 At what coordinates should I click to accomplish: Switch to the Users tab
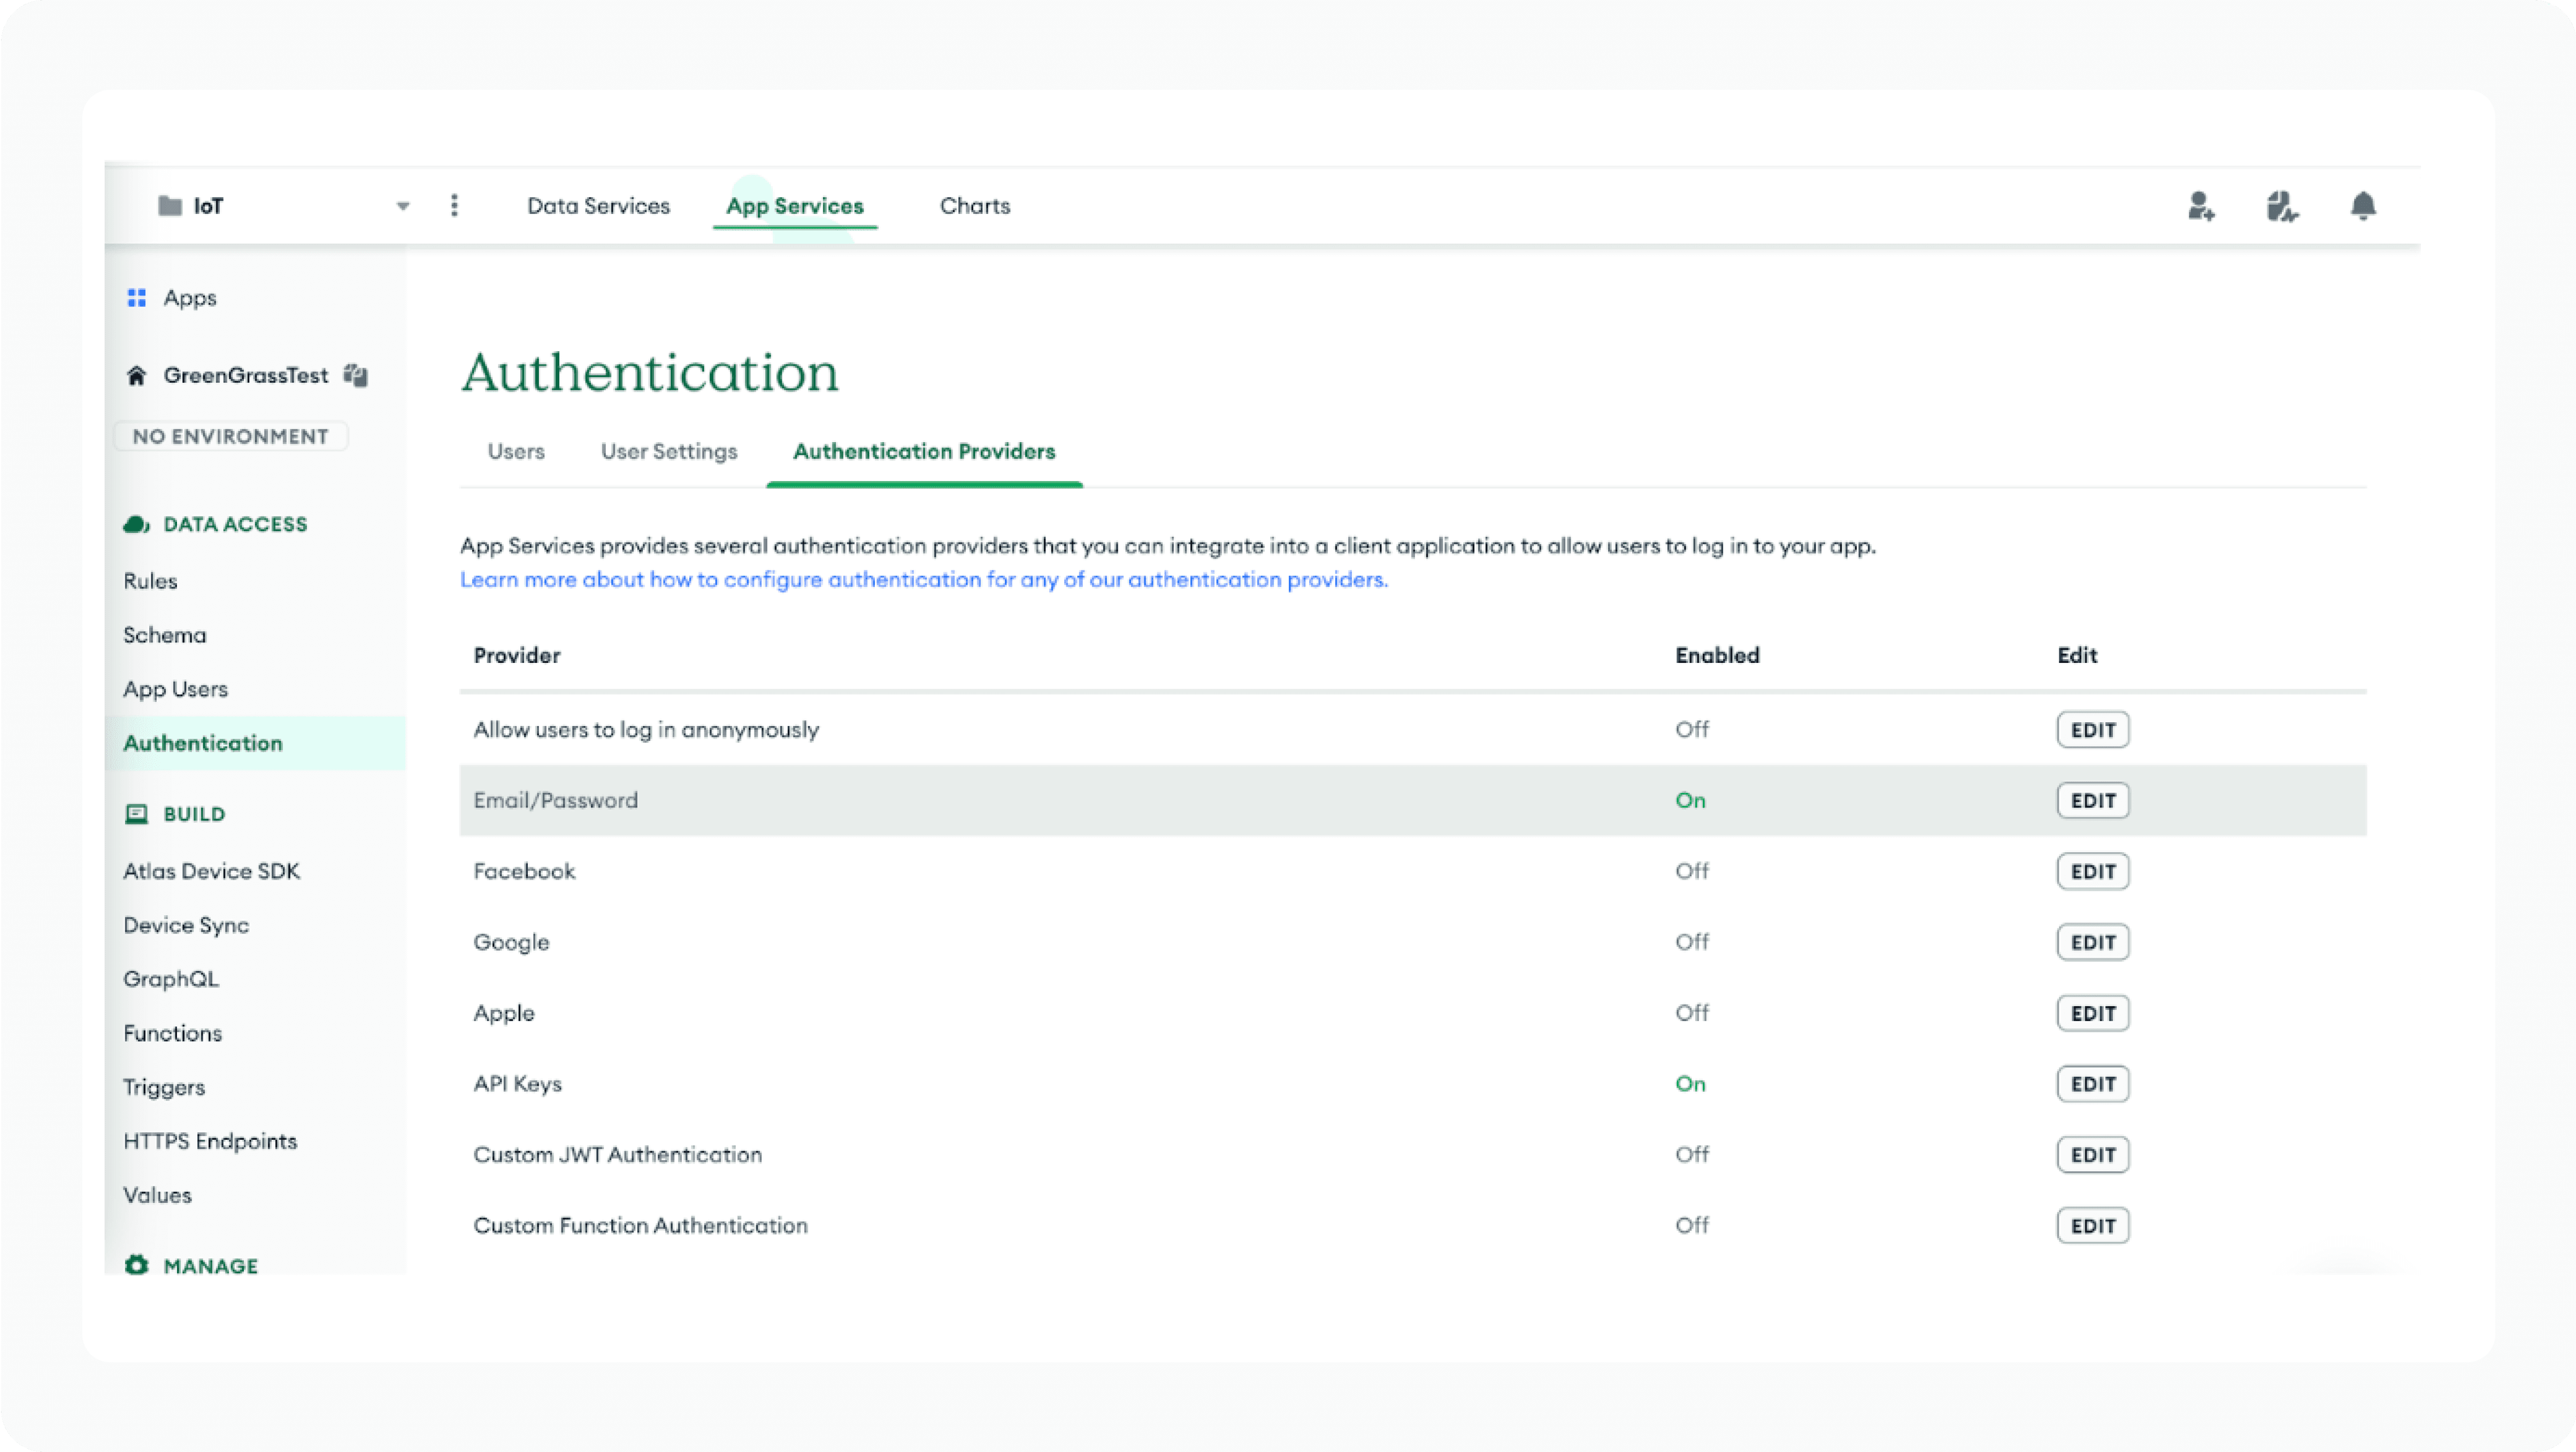516,452
